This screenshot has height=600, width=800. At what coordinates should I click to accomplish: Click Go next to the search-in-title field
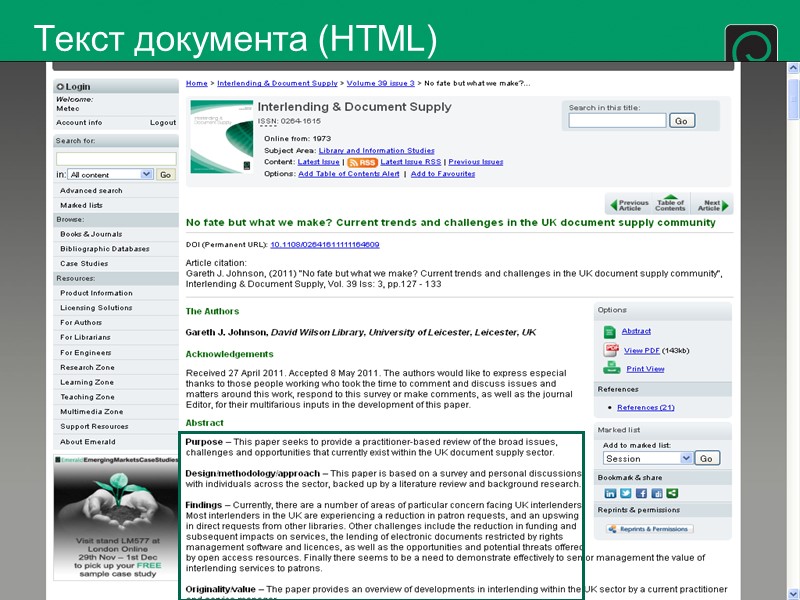point(683,119)
